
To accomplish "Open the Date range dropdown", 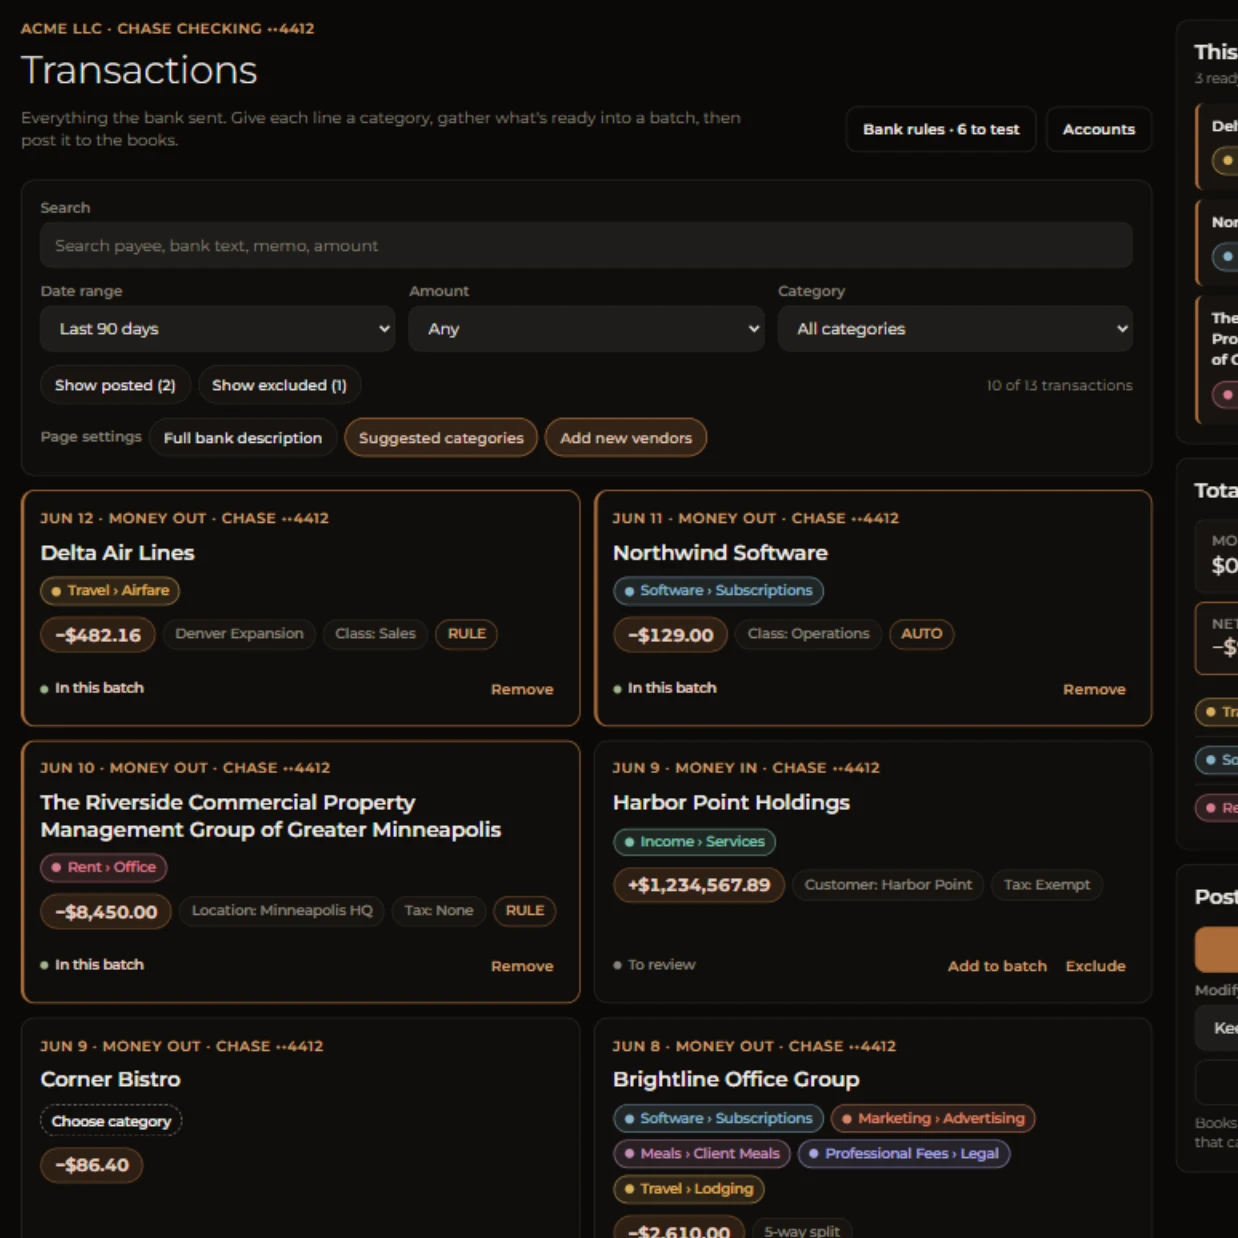I will (217, 329).
